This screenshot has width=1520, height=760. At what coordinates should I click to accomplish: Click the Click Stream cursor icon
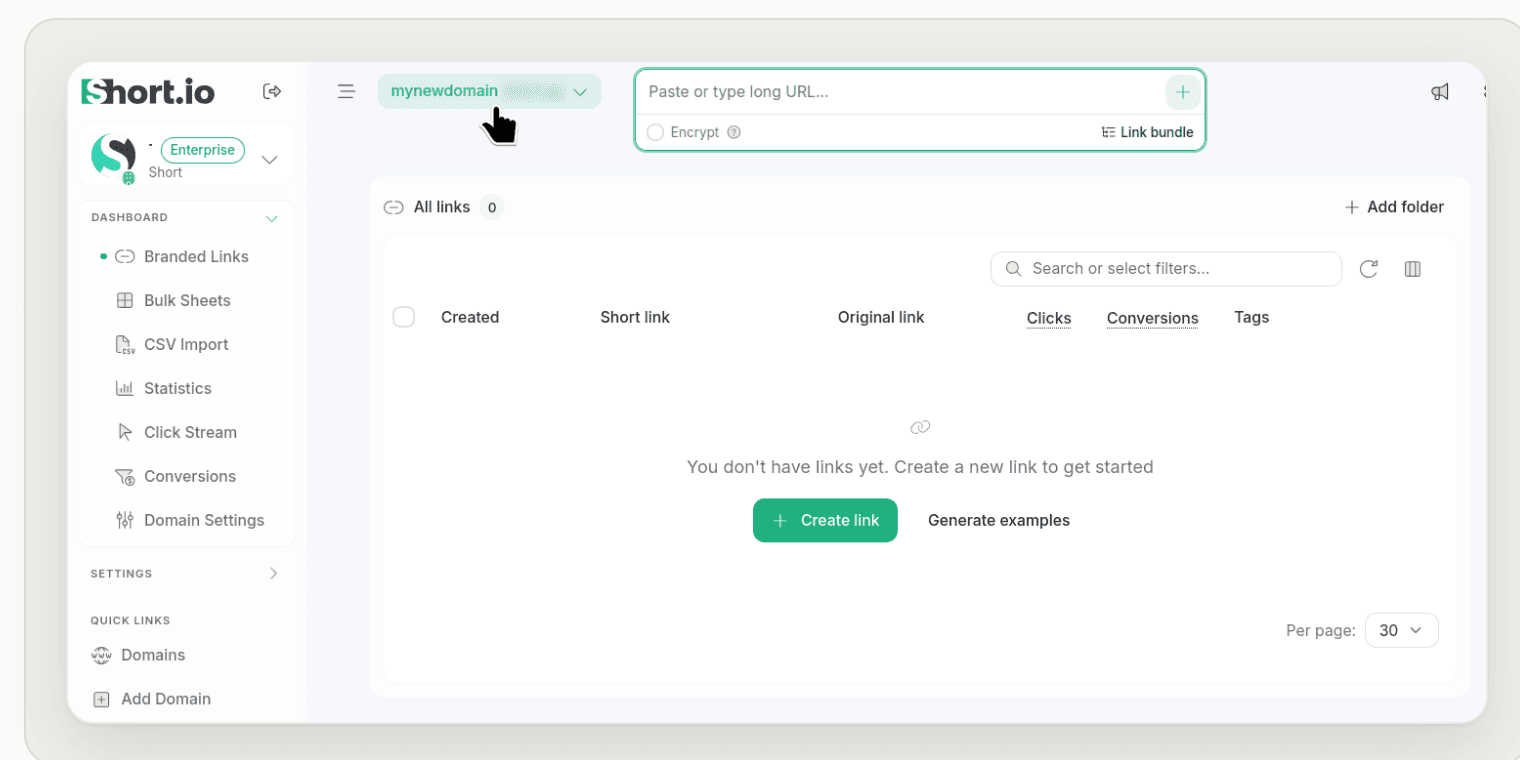(125, 432)
